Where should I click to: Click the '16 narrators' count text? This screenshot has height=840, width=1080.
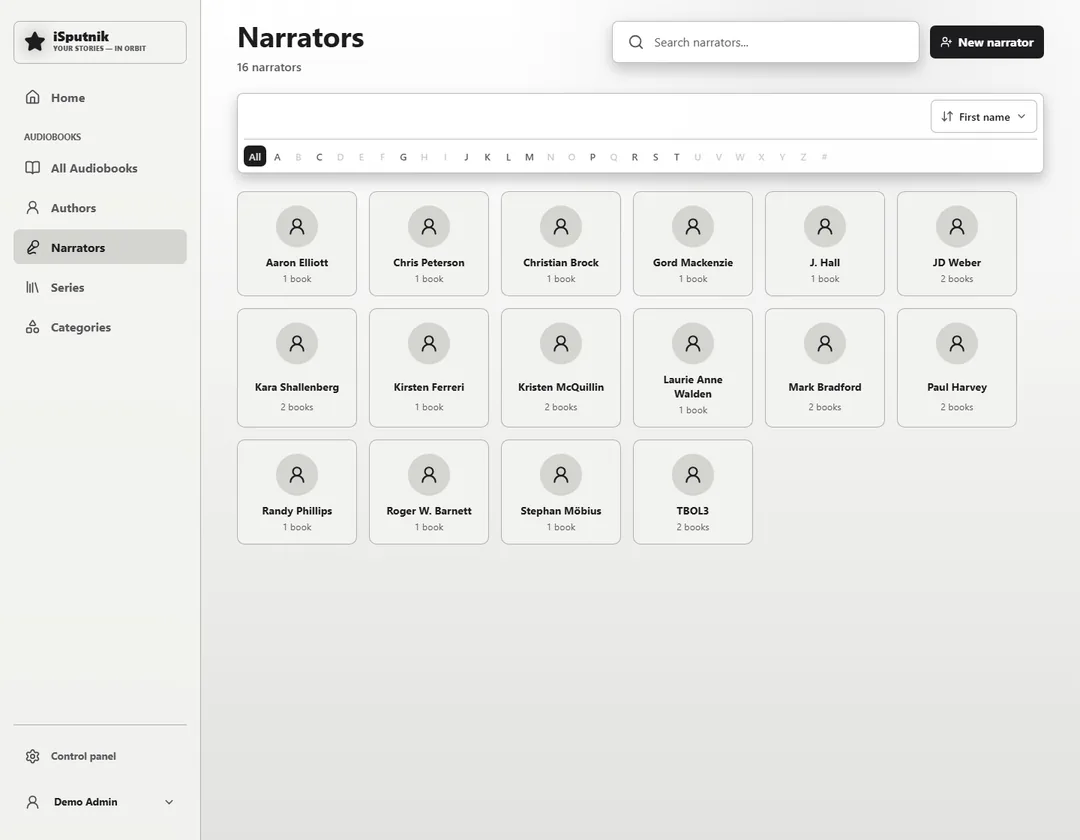(x=269, y=67)
